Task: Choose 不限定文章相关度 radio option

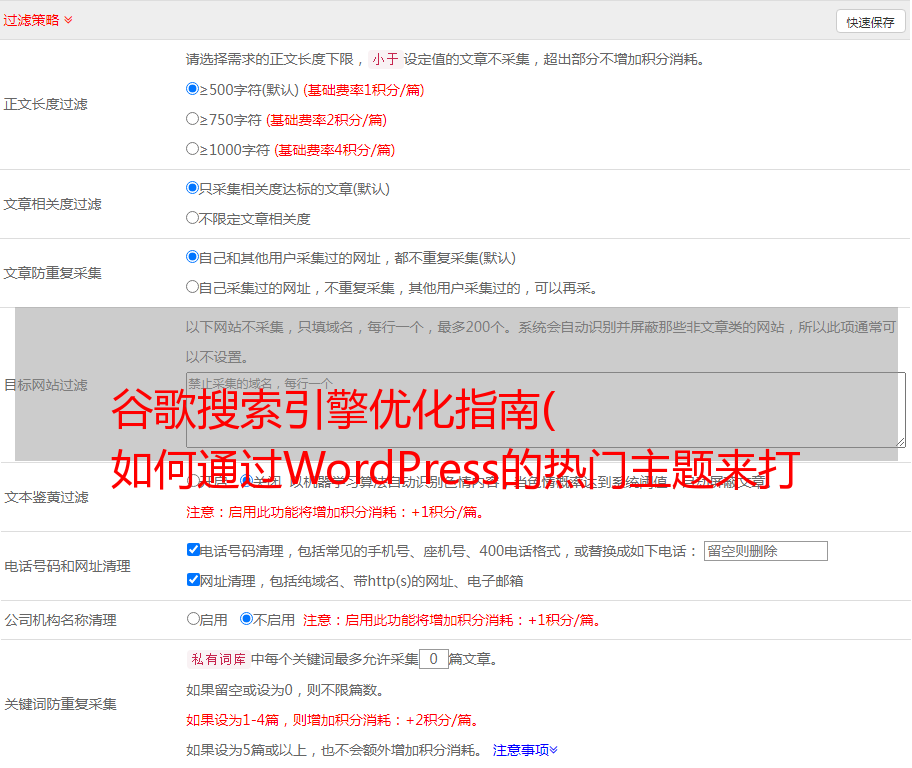Action: pyautogui.click(x=192, y=218)
